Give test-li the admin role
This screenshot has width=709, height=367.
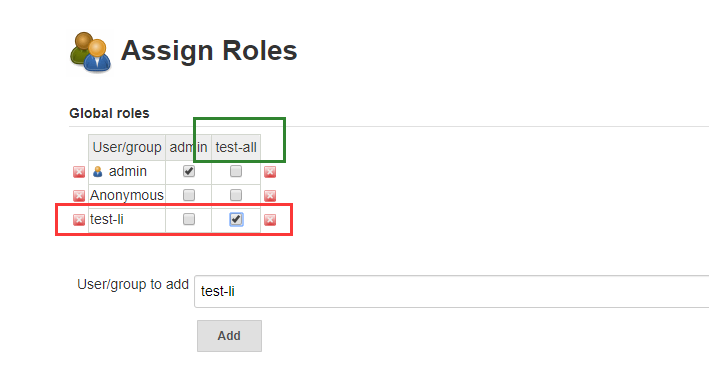189,219
